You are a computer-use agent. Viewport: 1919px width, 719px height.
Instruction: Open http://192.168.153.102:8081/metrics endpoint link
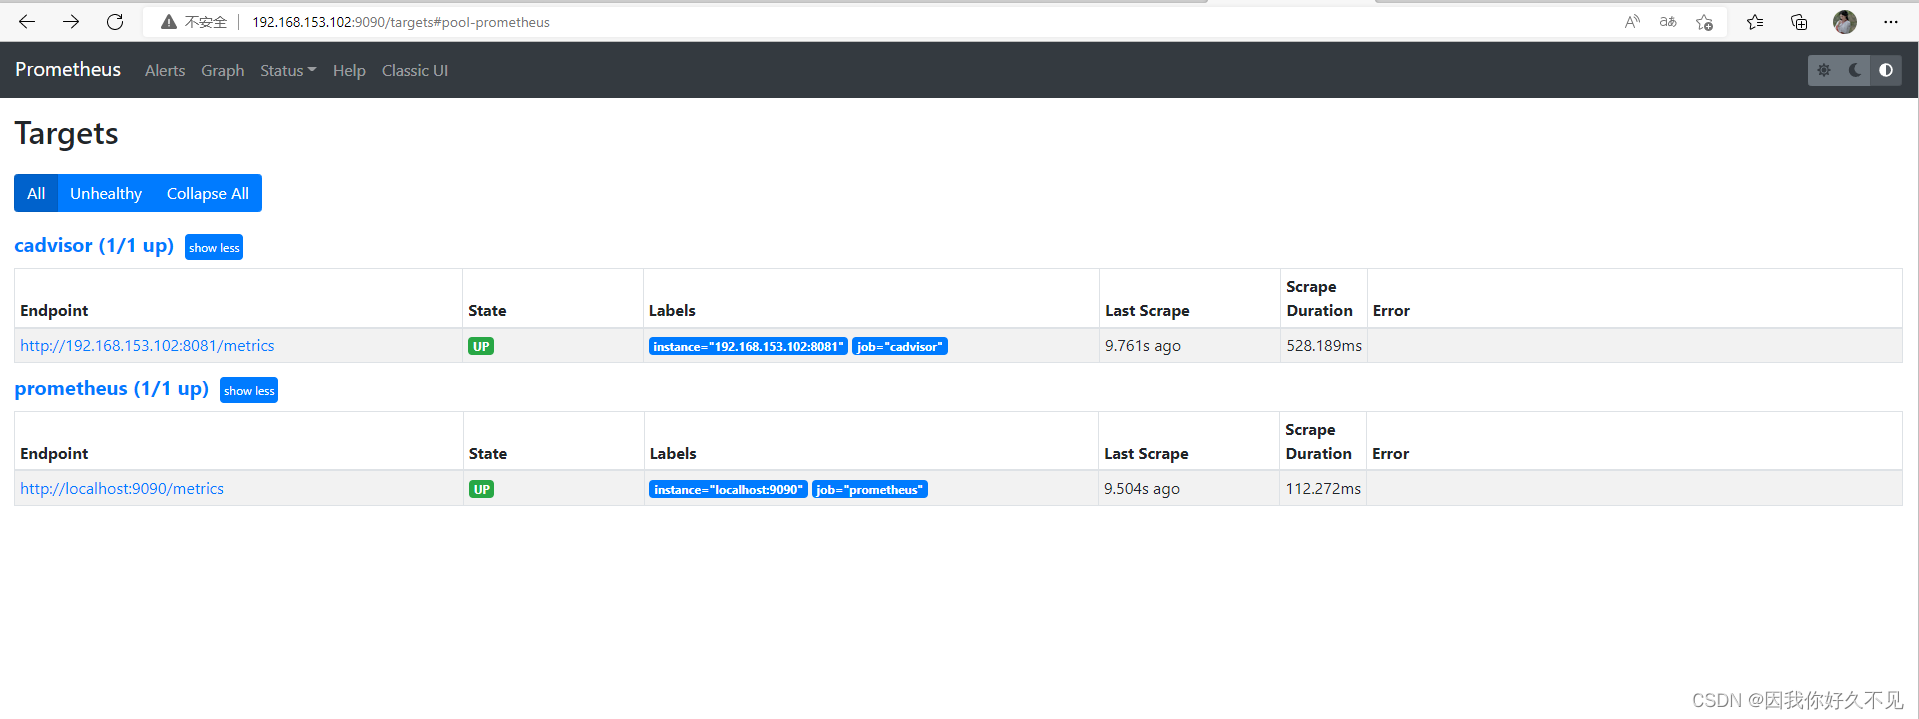[147, 346]
